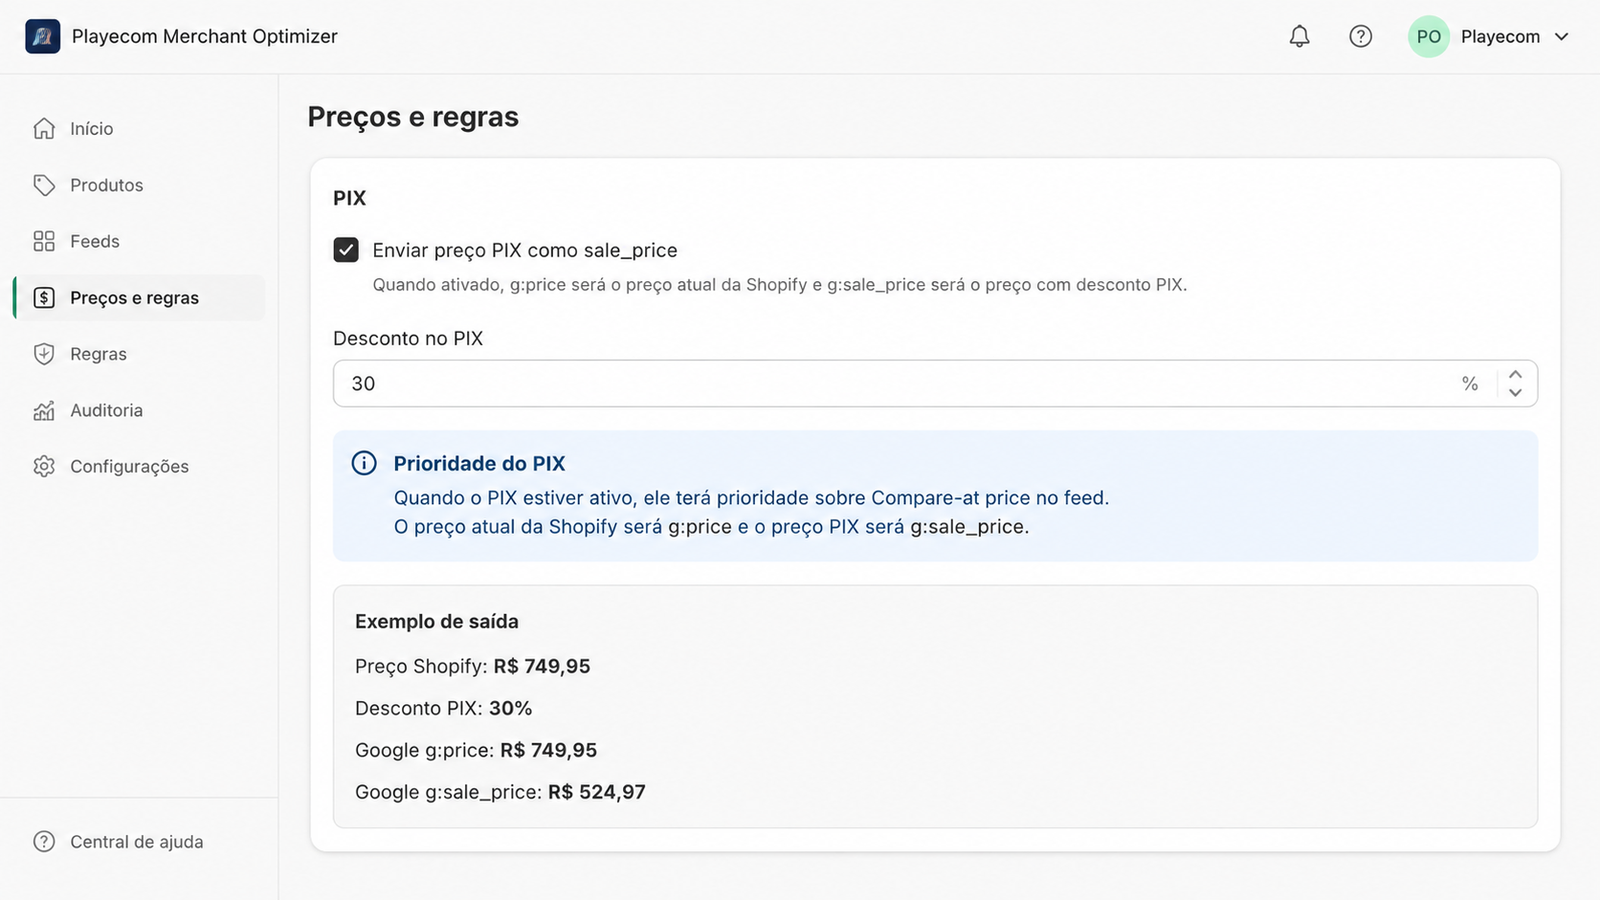The image size is (1600, 900).
Task: Click the Regras shield icon
Action: [x=44, y=354]
